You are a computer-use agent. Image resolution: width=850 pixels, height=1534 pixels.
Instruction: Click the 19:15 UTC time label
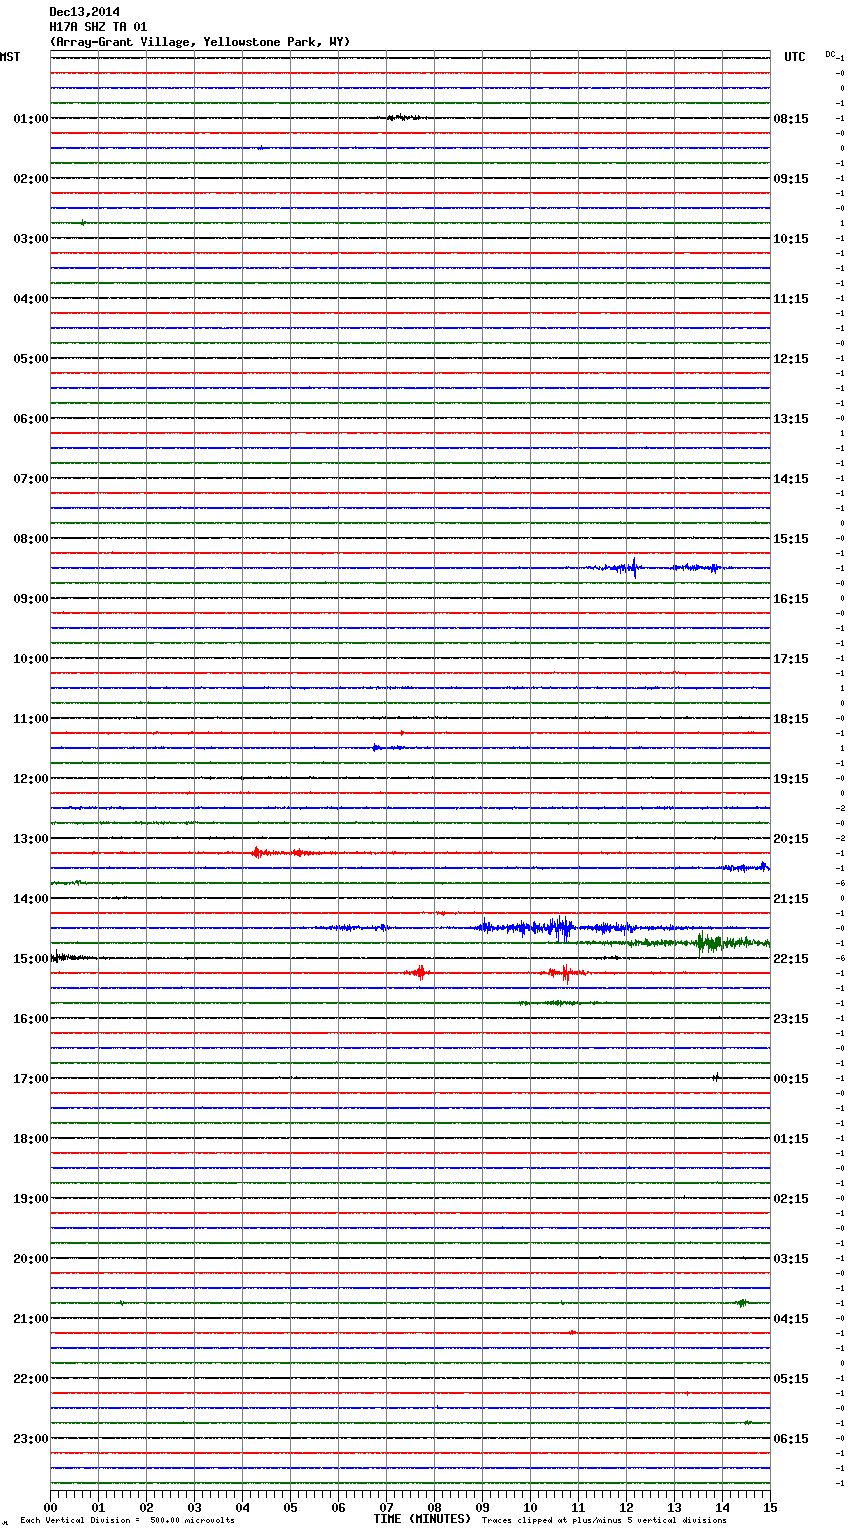pos(791,779)
